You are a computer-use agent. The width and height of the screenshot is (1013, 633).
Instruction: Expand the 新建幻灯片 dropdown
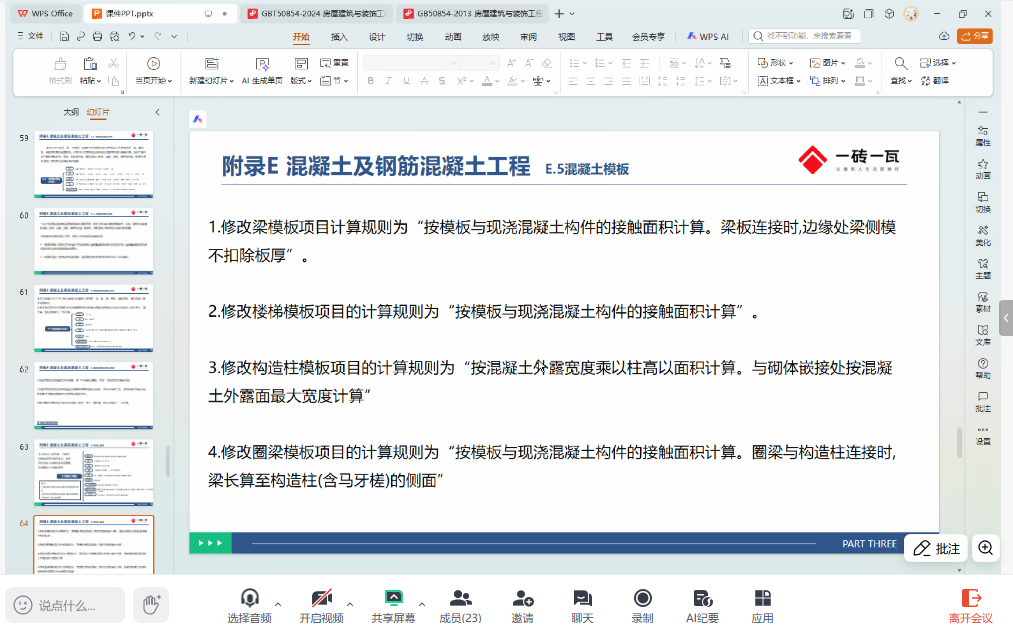tap(210, 81)
